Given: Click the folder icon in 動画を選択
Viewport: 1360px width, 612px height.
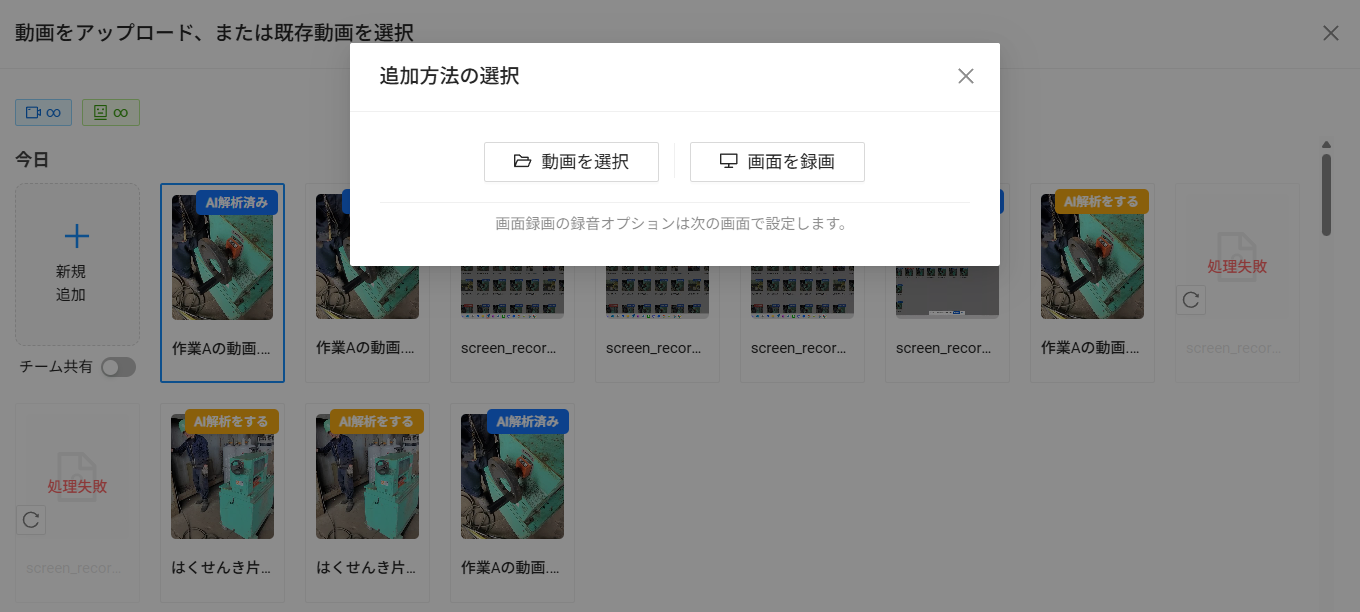Looking at the screenshot, I should coord(522,162).
